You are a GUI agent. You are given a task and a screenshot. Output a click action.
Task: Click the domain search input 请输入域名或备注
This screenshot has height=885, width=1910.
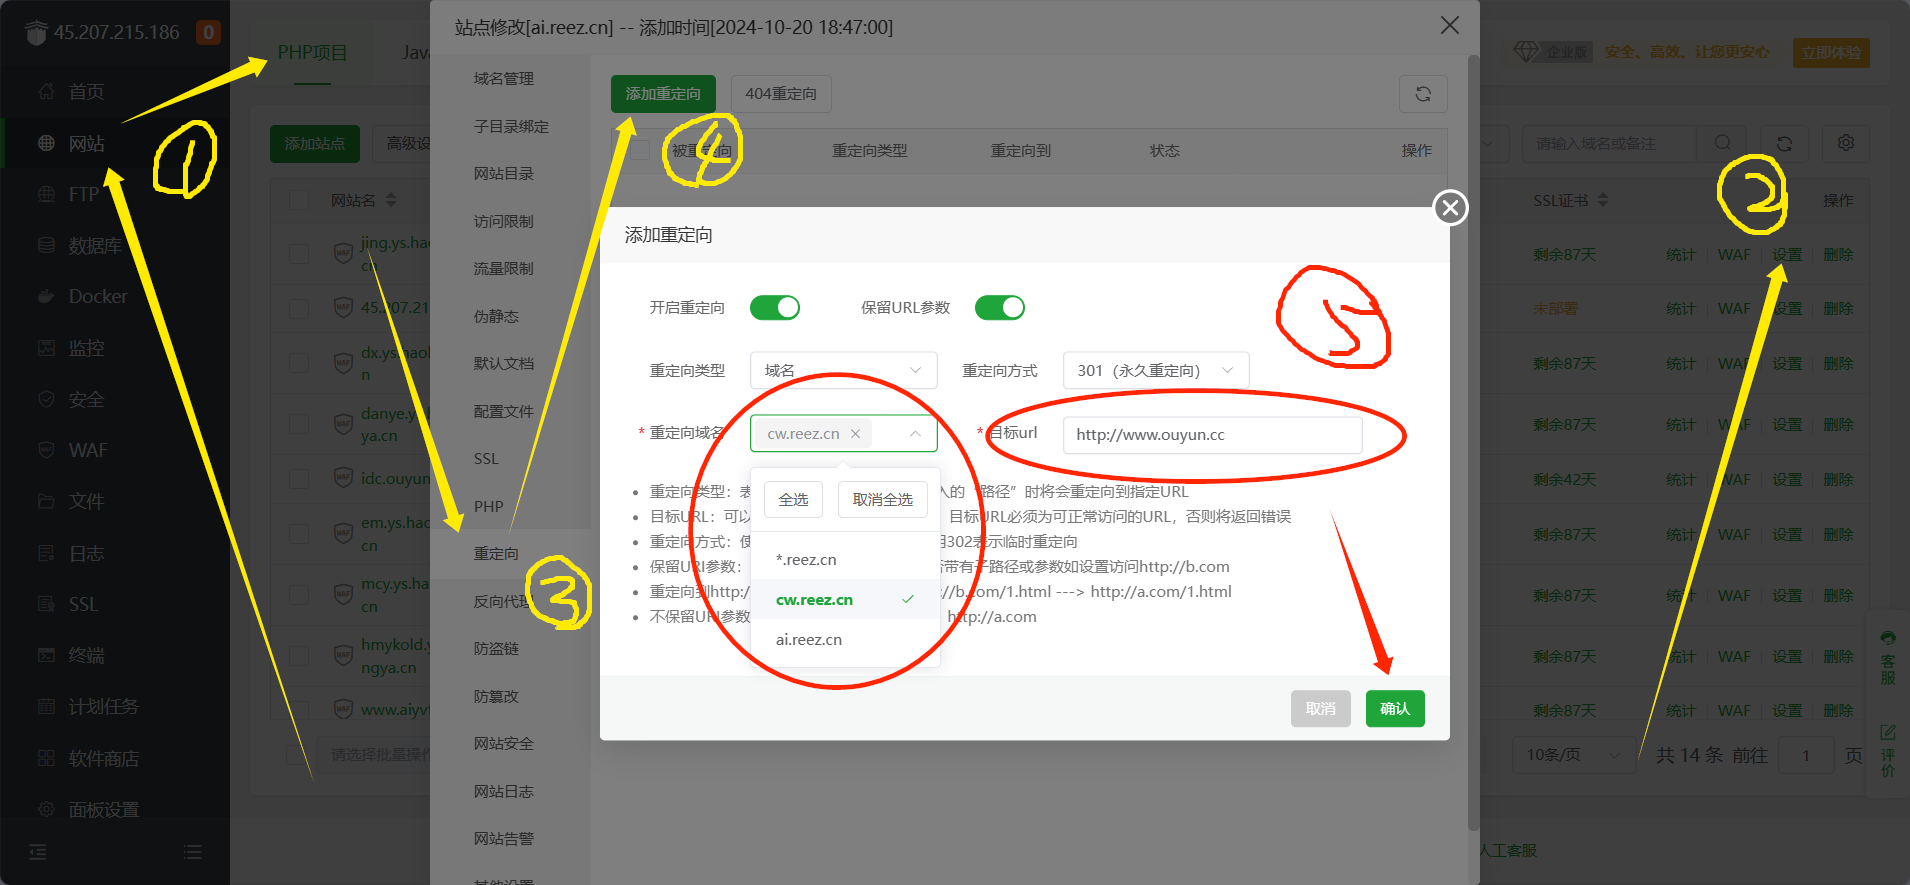click(1610, 143)
